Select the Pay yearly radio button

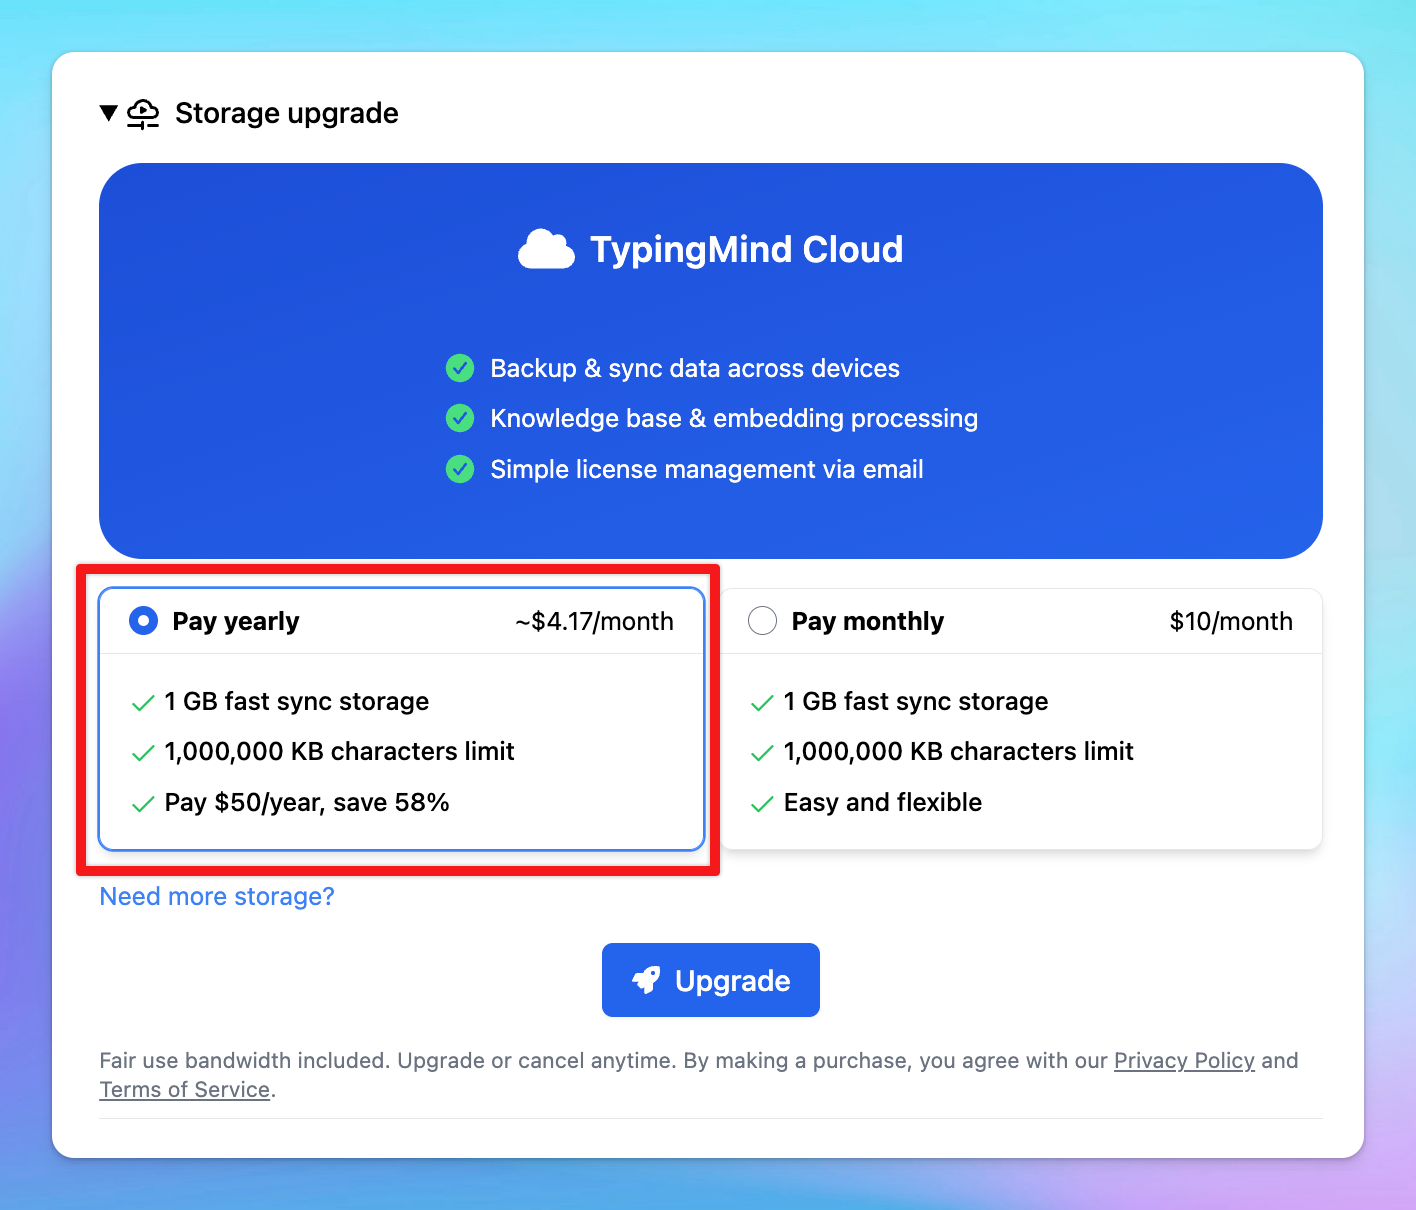pos(144,621)
